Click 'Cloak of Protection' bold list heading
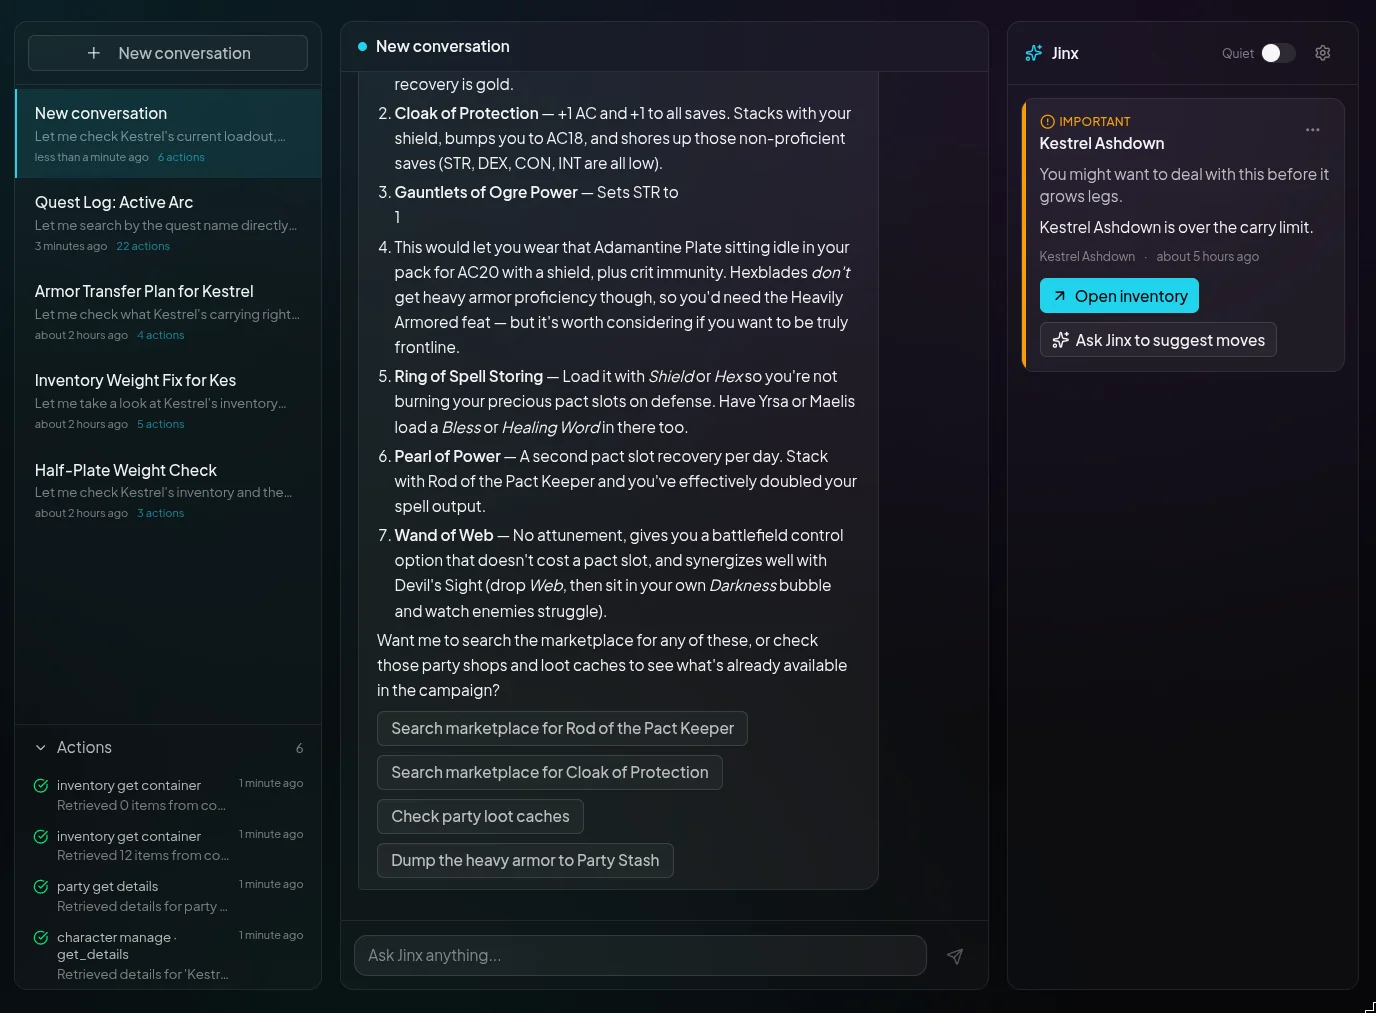This screenshot has width=1376, height=1013. pyautogui.click(x=466, y=113)
